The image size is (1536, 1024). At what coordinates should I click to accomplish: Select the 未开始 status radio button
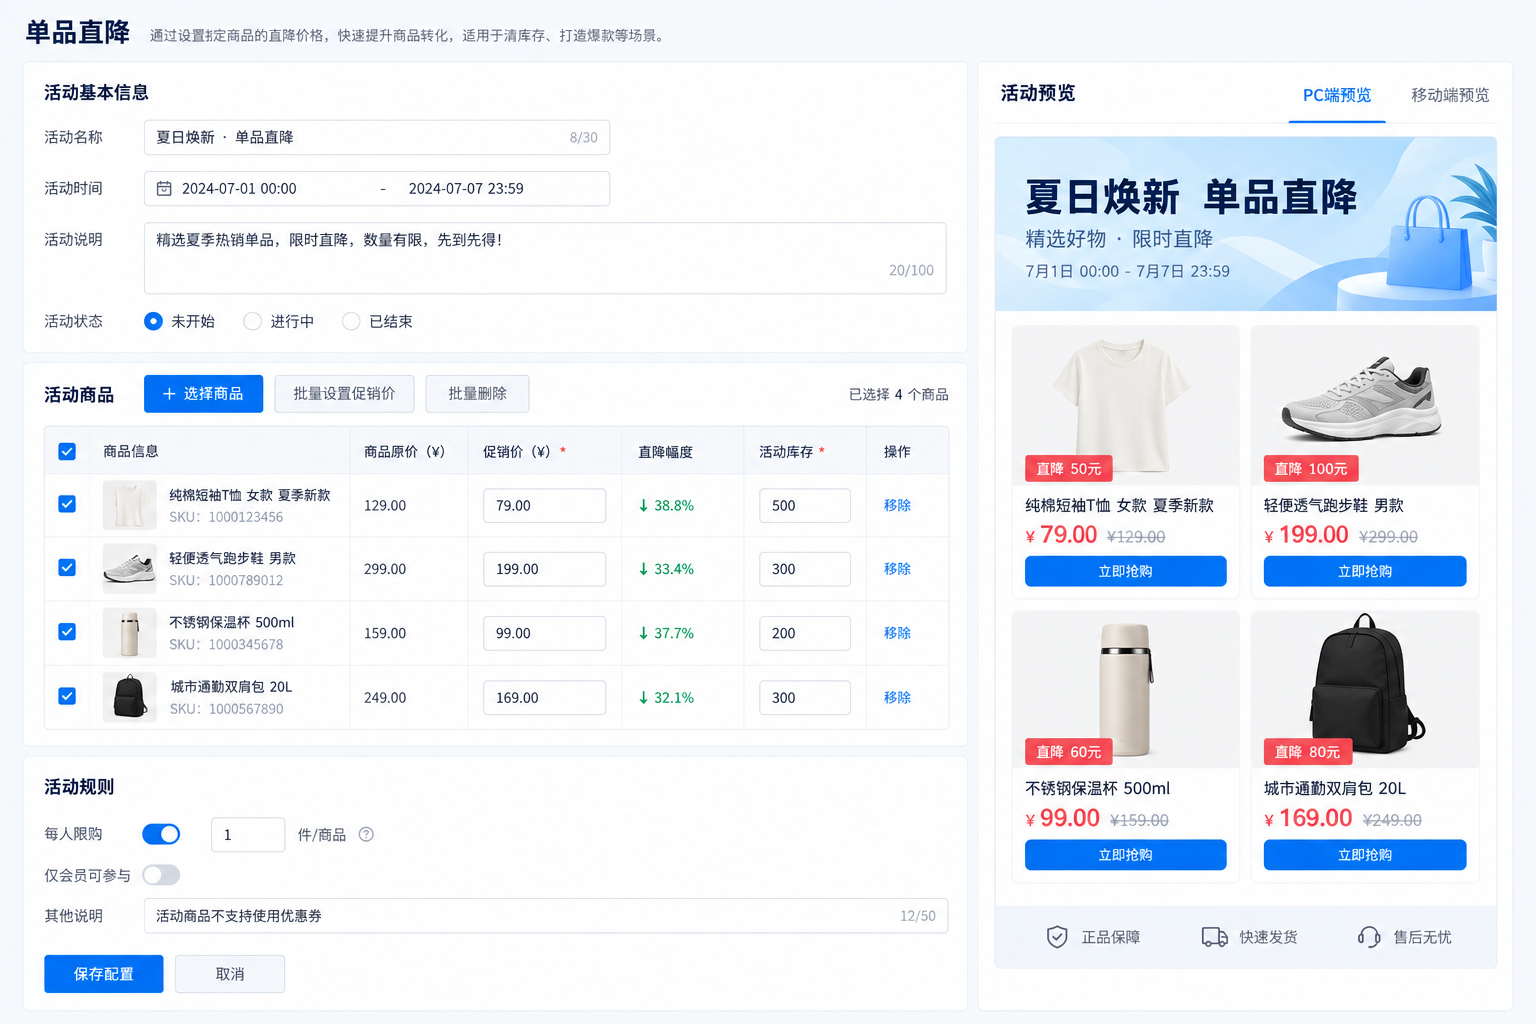tap(153, 321)
